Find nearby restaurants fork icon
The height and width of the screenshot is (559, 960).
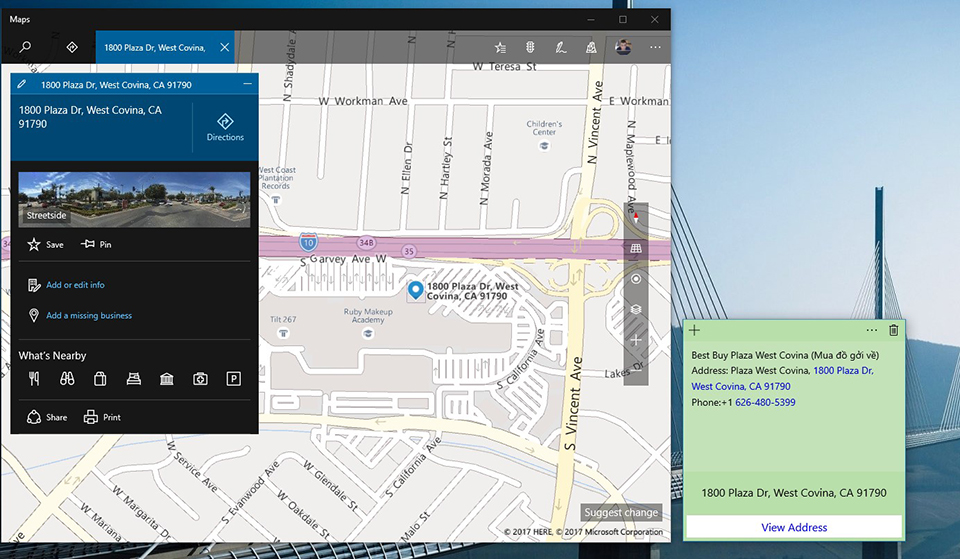click(34, 379)
